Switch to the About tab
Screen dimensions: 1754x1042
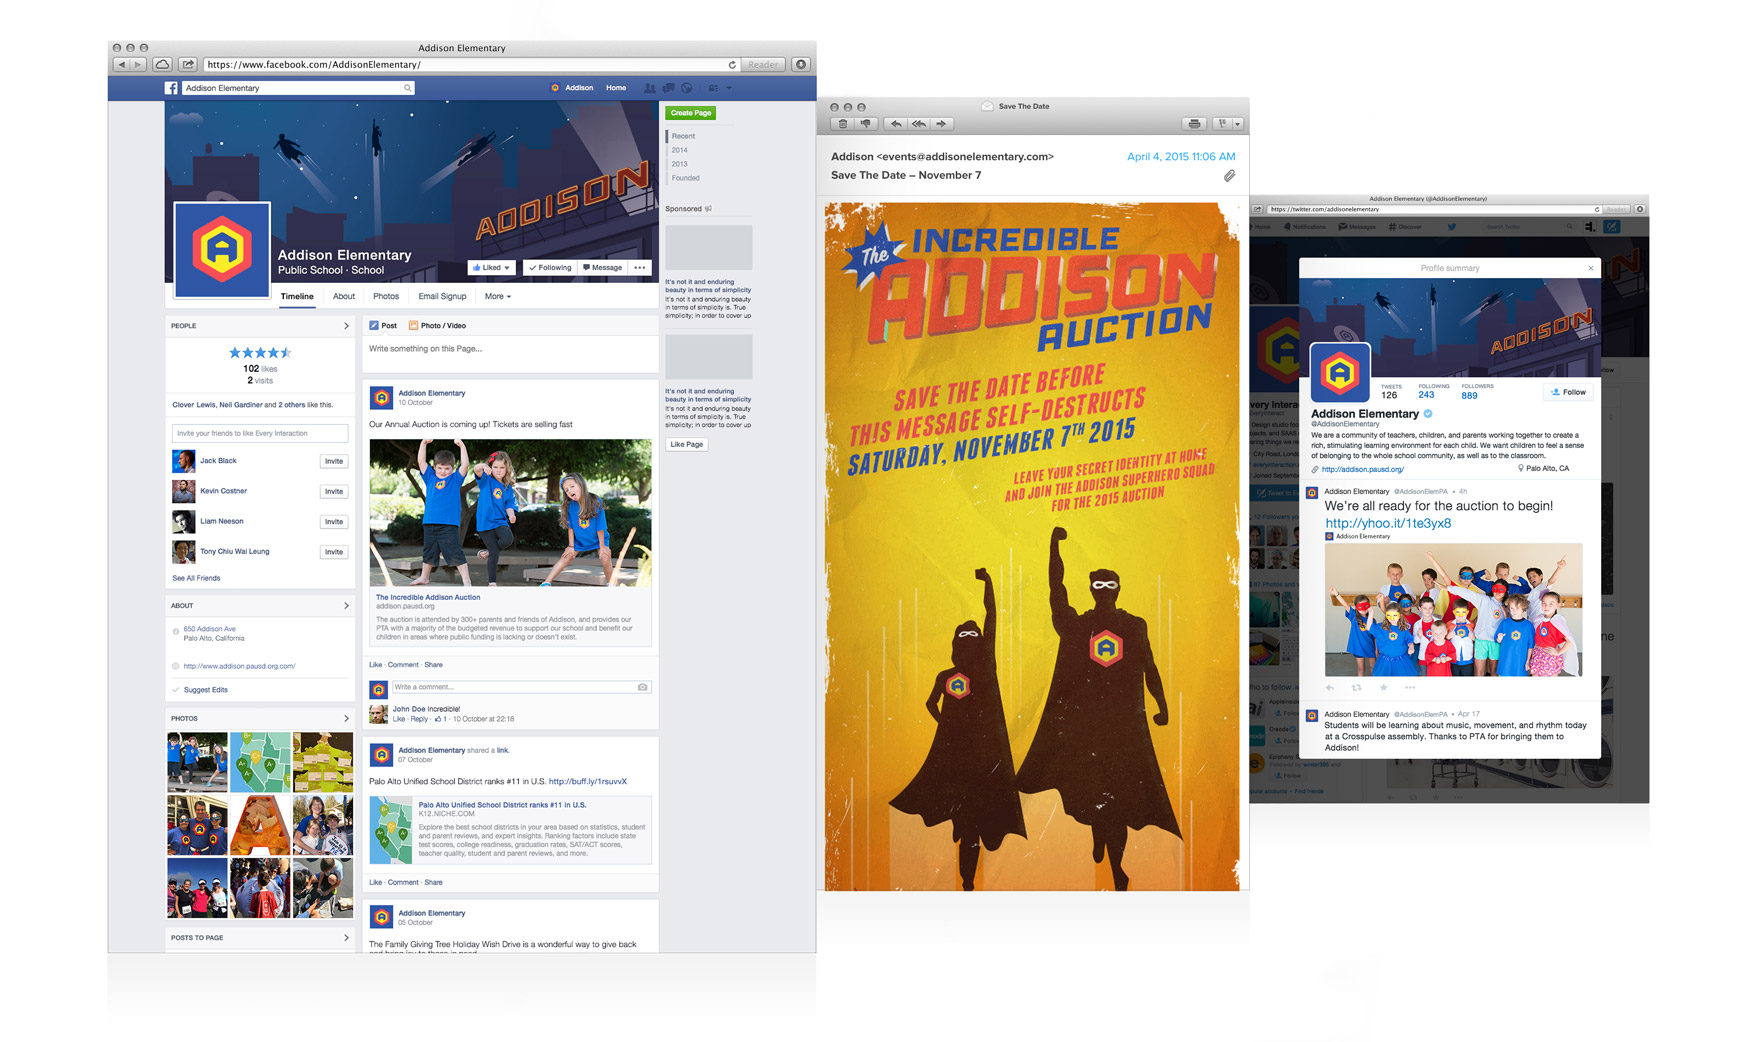pyautogui.click(x=343, y=296)
